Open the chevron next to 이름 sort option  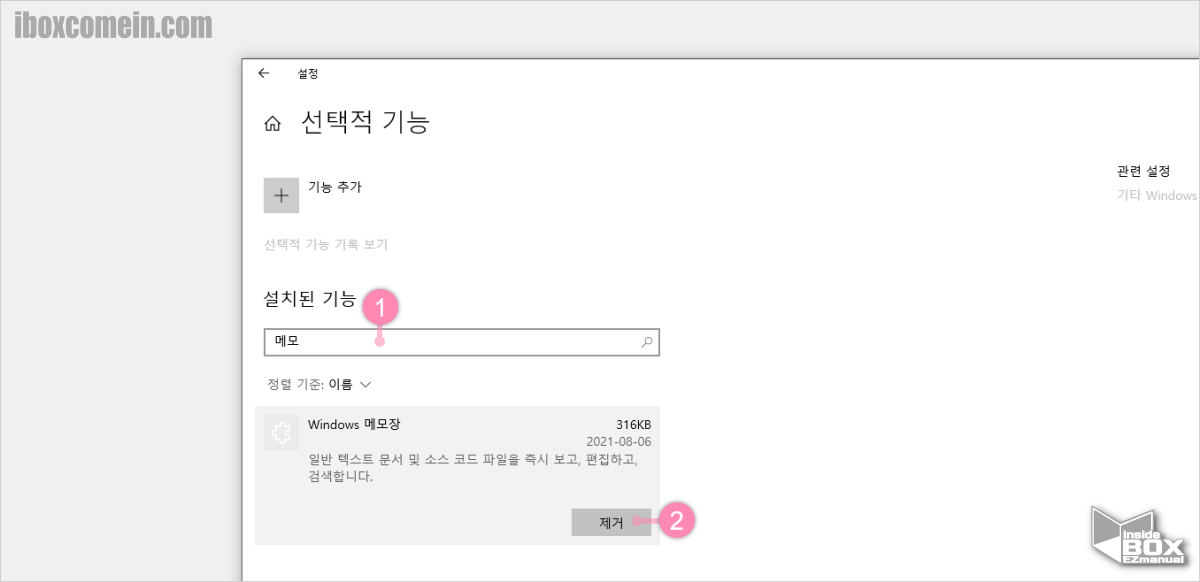coord(366,384)
